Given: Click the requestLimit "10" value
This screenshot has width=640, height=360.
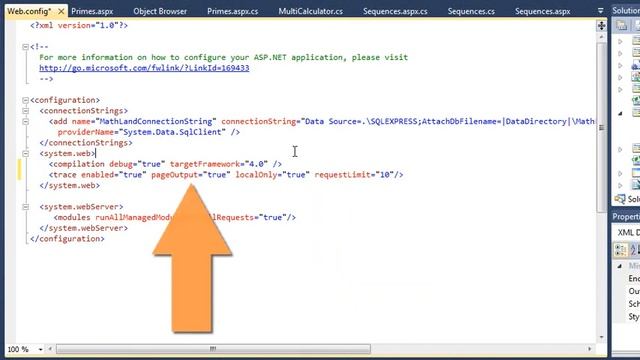Looking at the screenshot, I should [x=384, y=174].
